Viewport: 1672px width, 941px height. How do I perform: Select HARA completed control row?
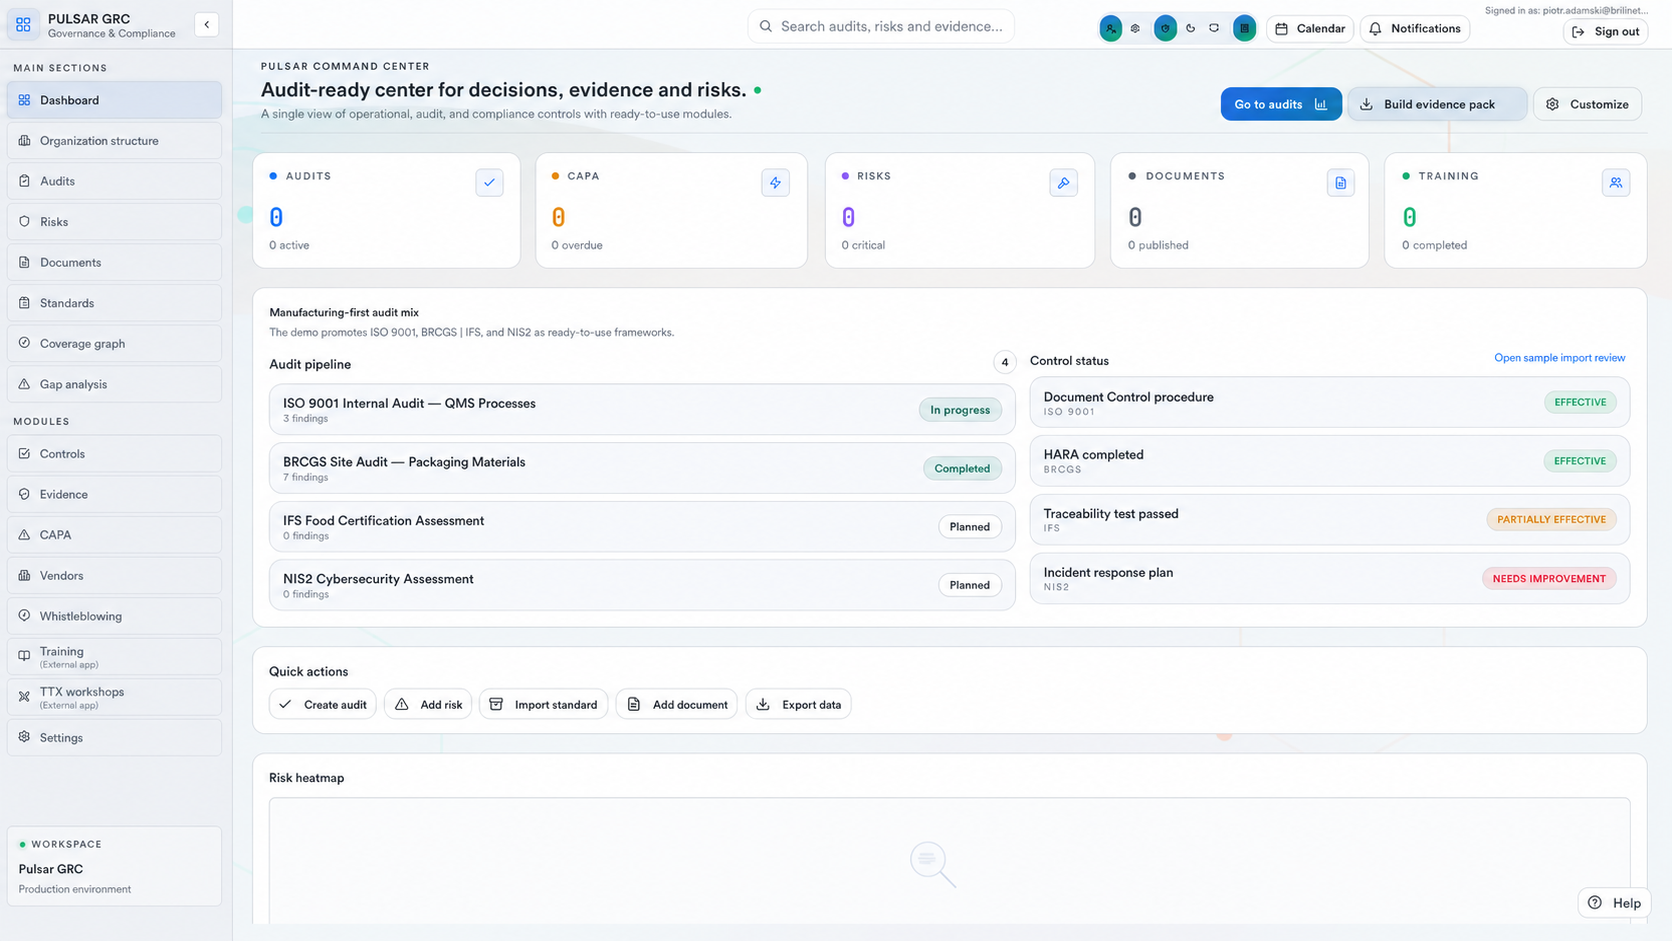pyautogui.click(x=1330, y=461)
